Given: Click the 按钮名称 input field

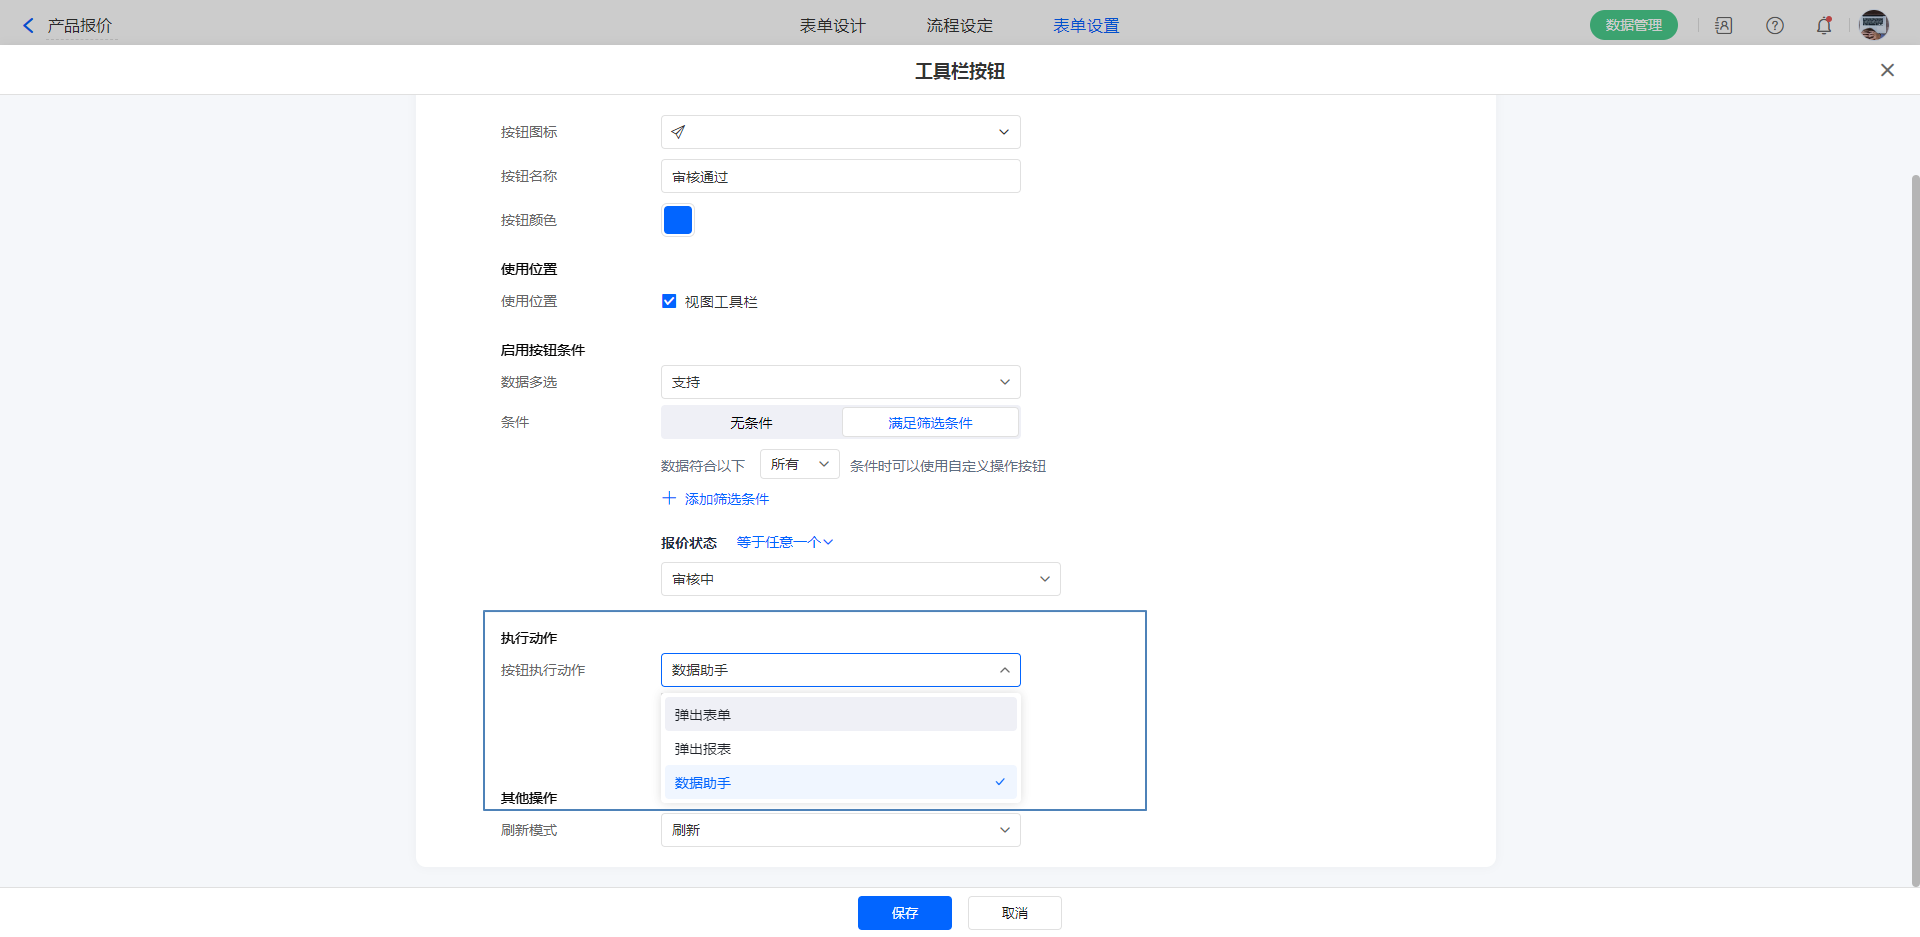Looking at the screenshot, I should click(840, 177).
